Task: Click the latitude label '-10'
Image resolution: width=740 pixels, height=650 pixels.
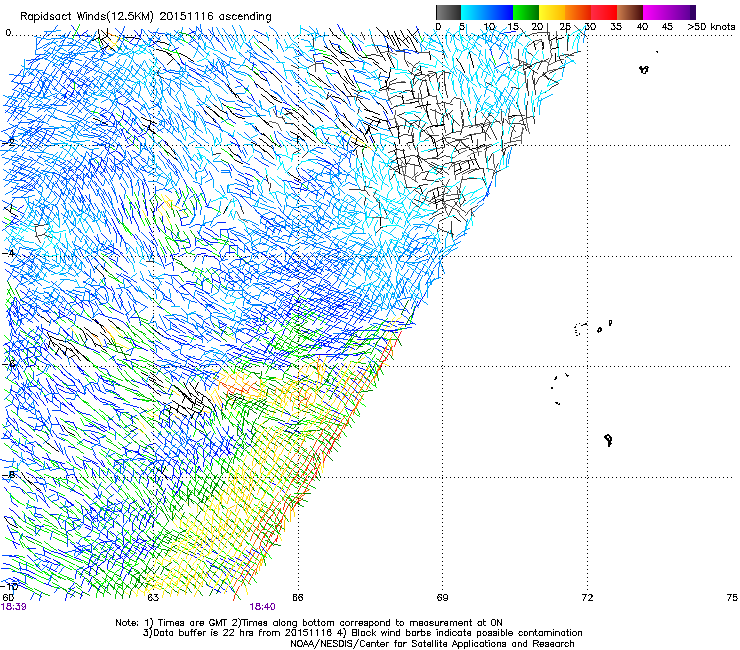Action: 10,587
